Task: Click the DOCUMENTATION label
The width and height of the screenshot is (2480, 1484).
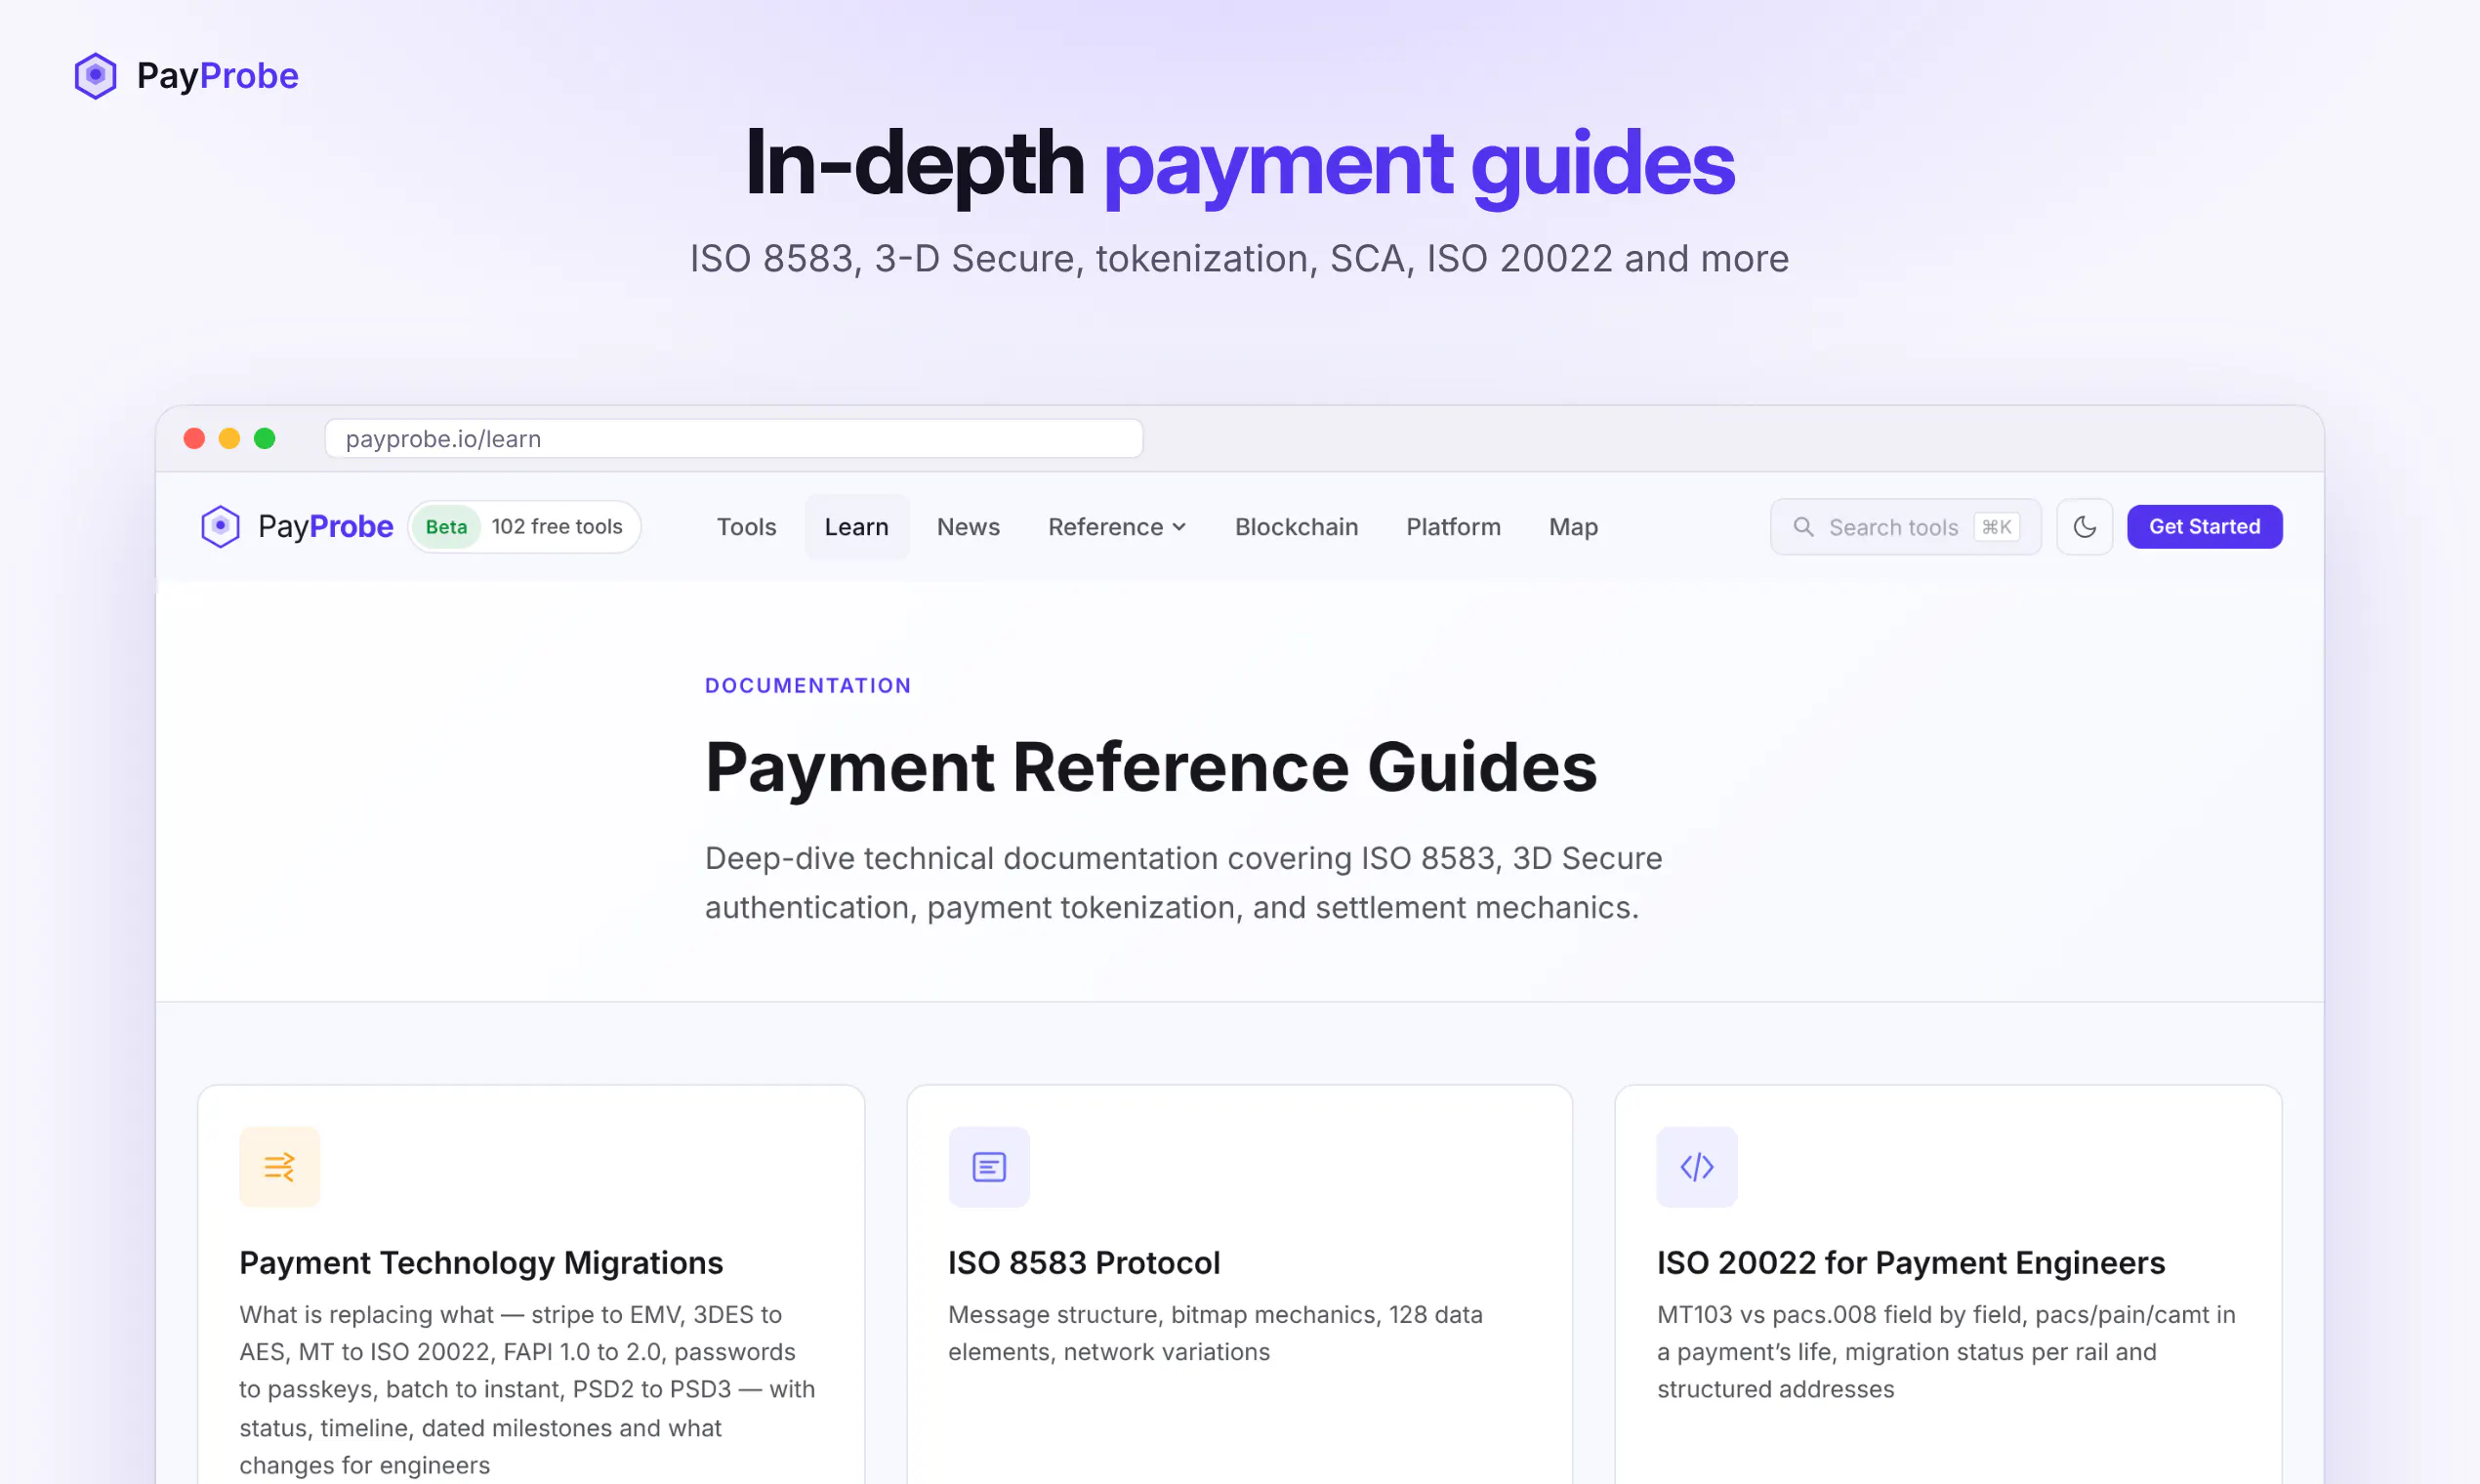Action: 807,685
